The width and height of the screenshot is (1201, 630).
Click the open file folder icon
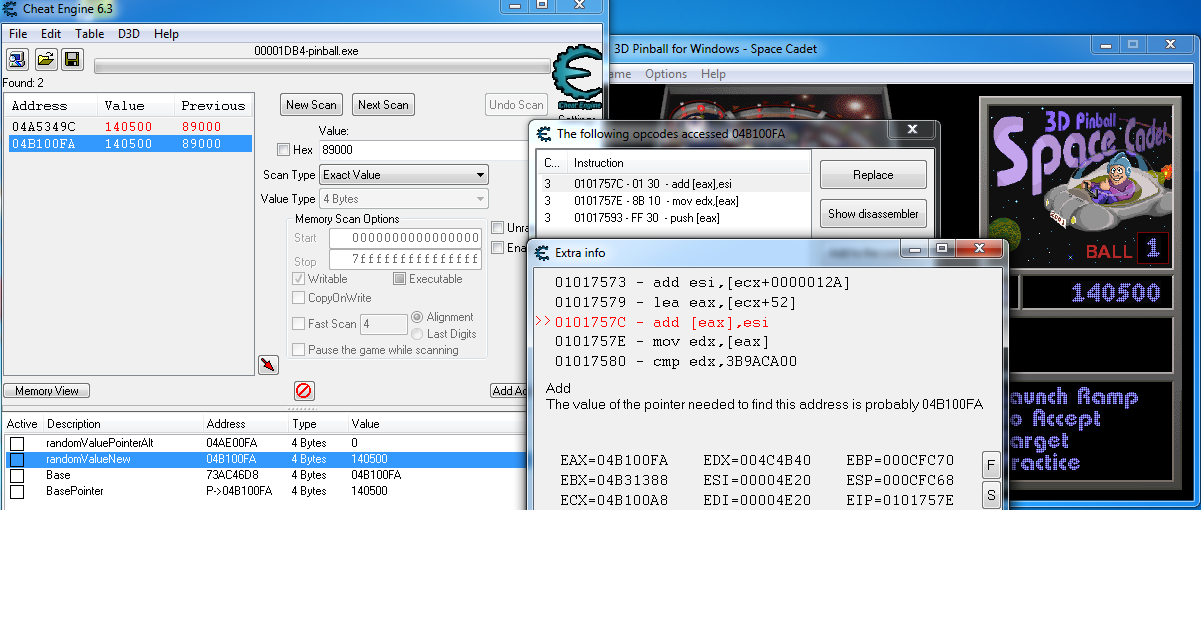(x=45, y=60)
